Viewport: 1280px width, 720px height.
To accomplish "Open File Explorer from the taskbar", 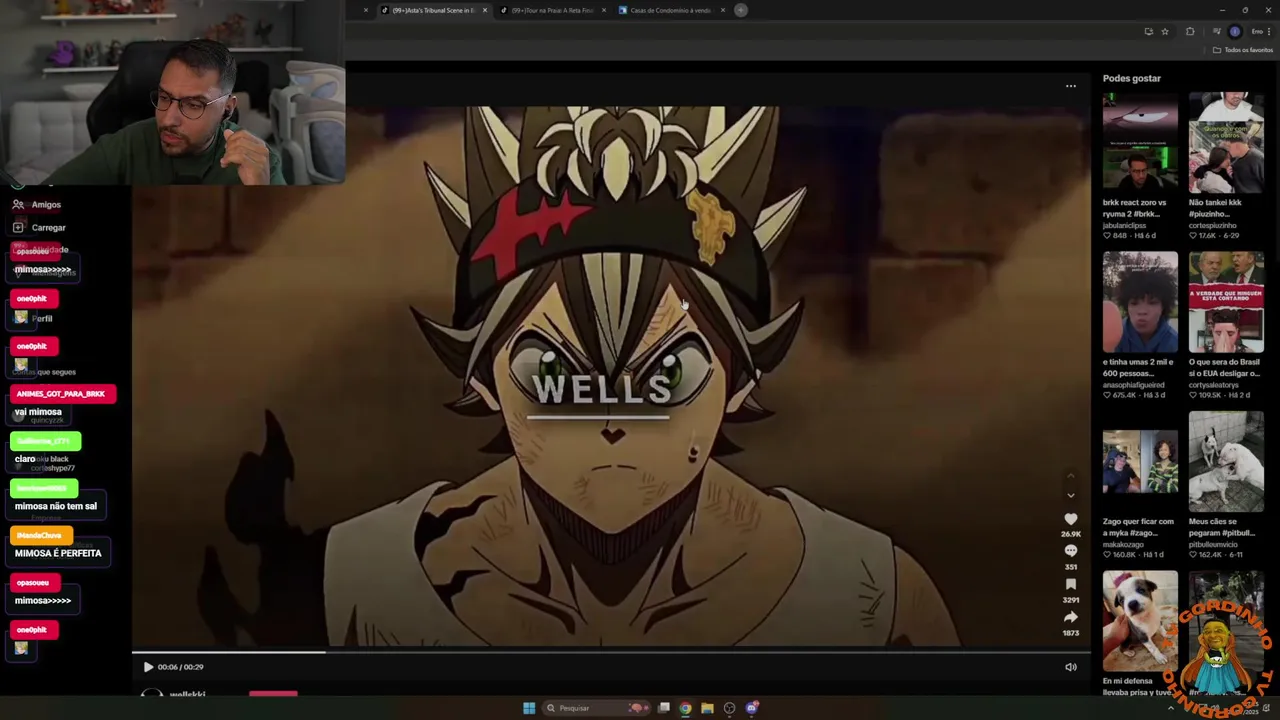I will click(x=707, y=708).
